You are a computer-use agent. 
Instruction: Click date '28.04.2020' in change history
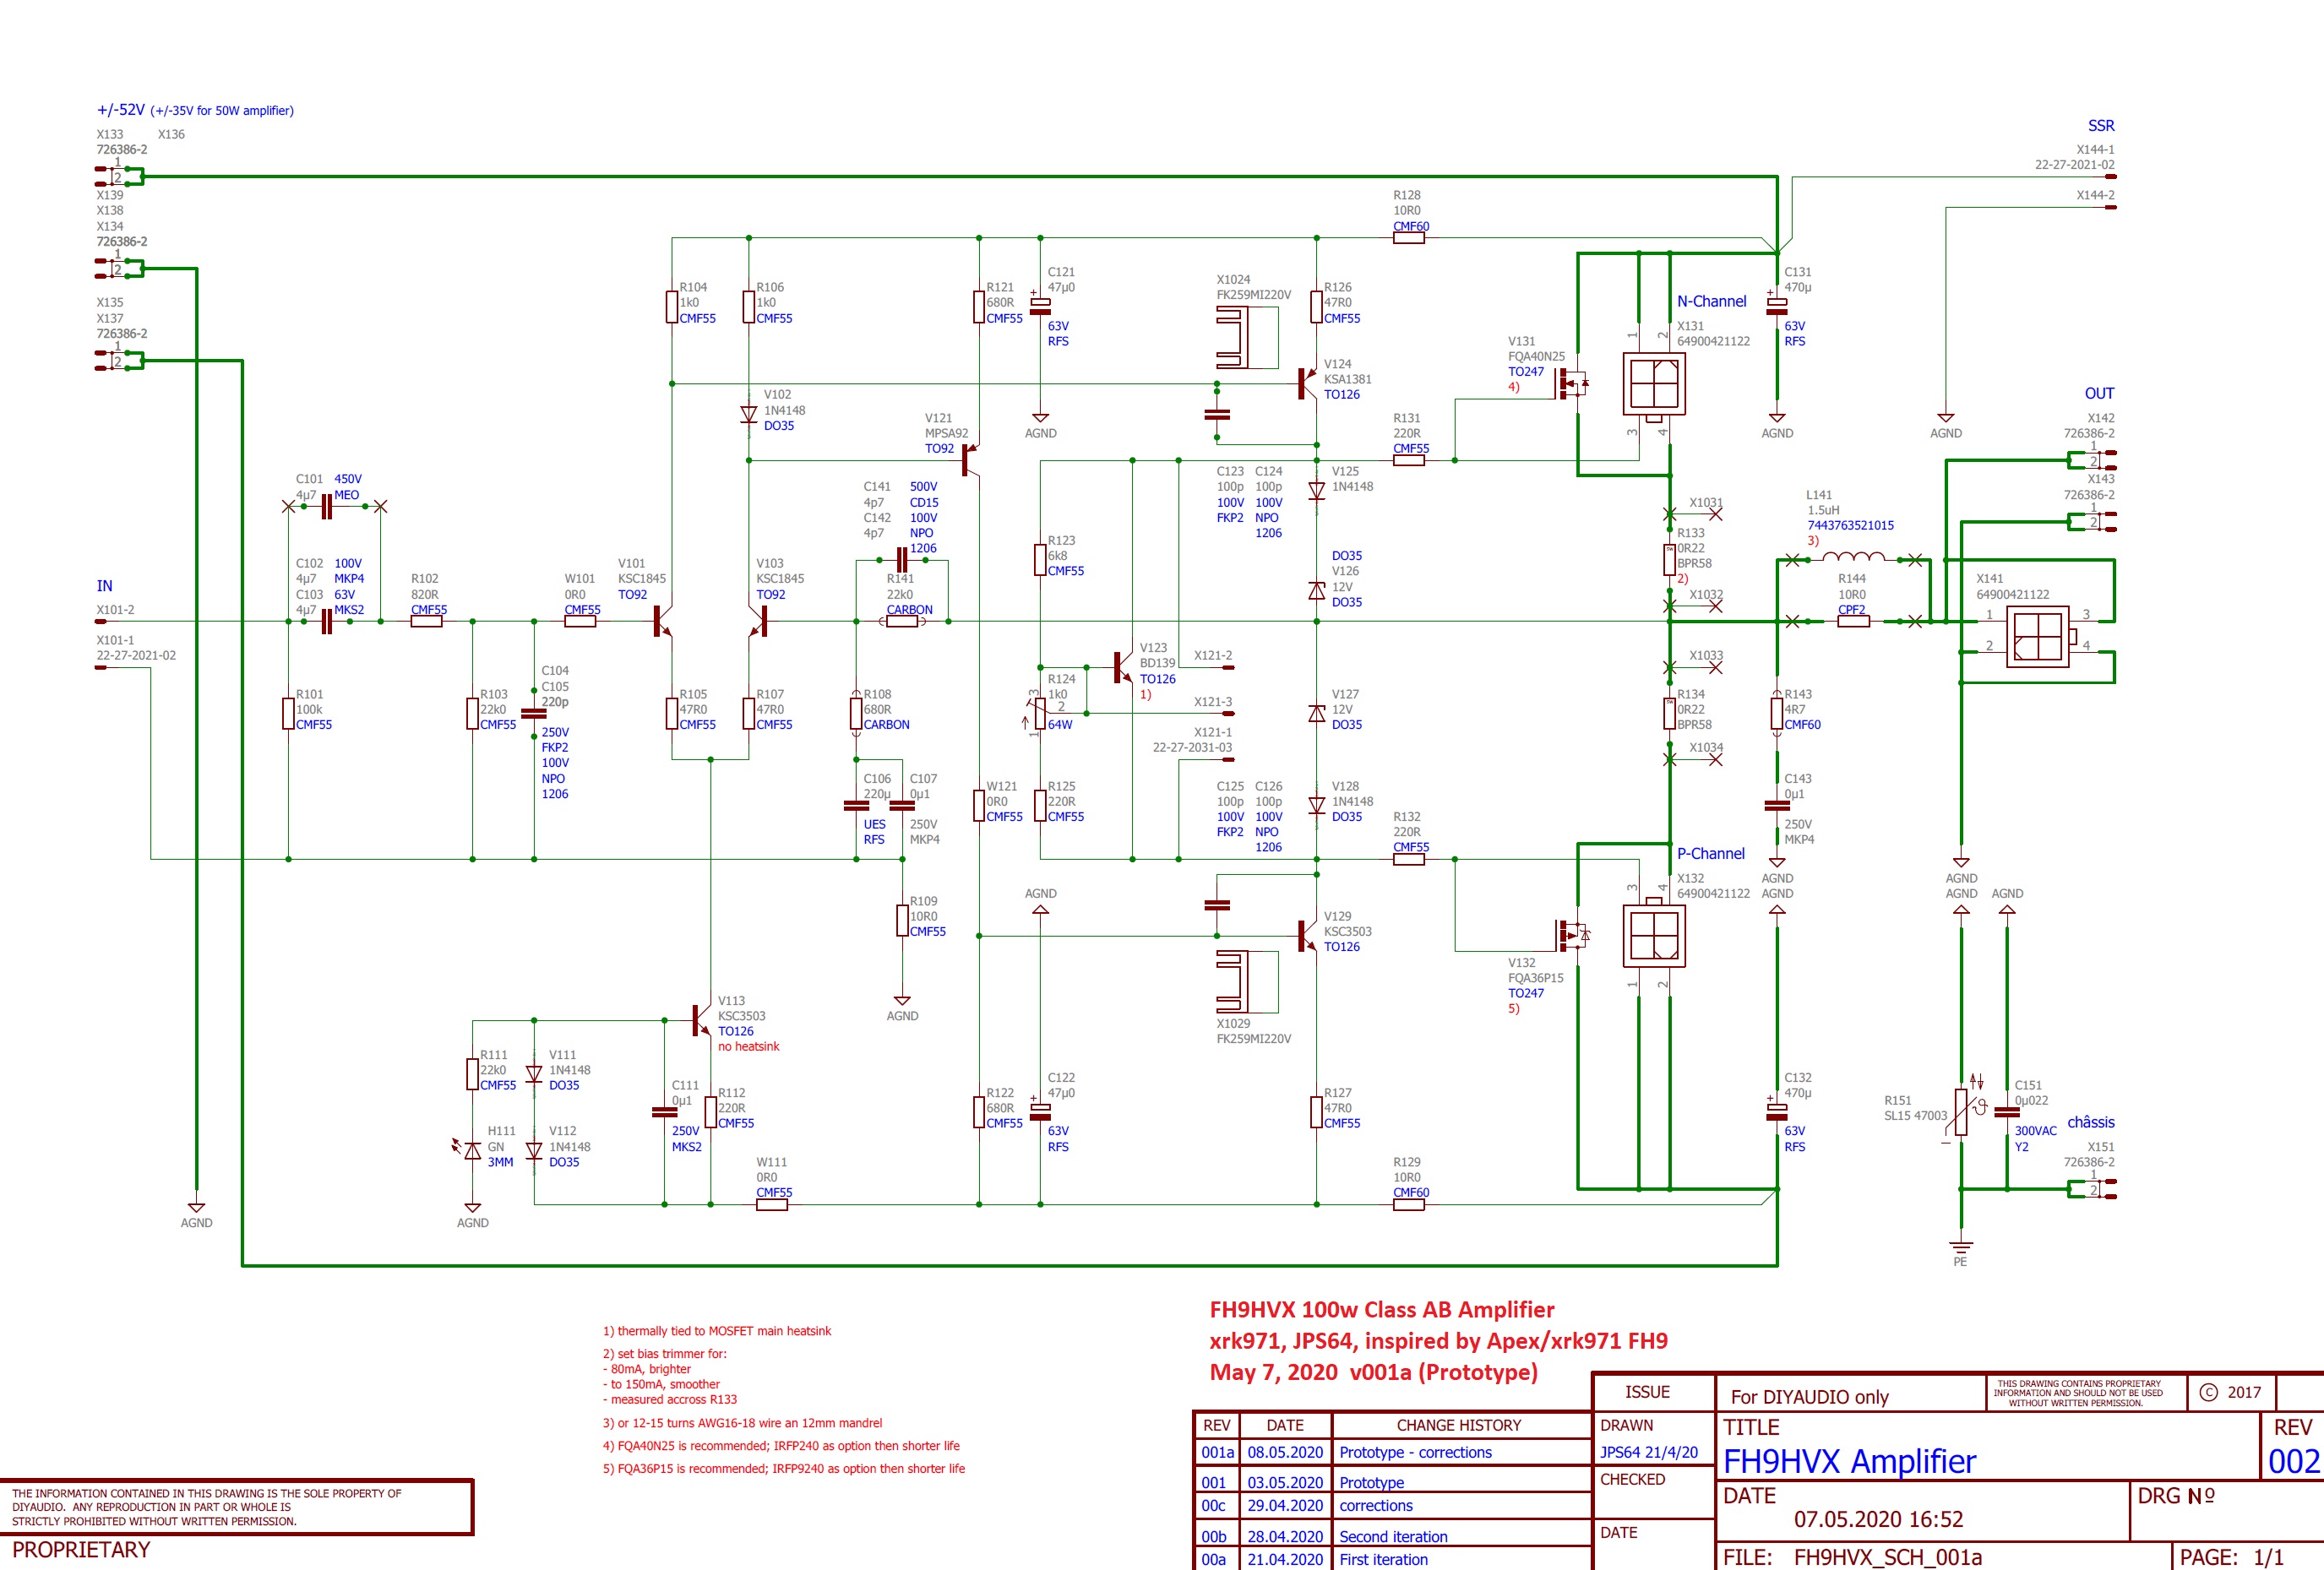click(x=1285, y=1537)
